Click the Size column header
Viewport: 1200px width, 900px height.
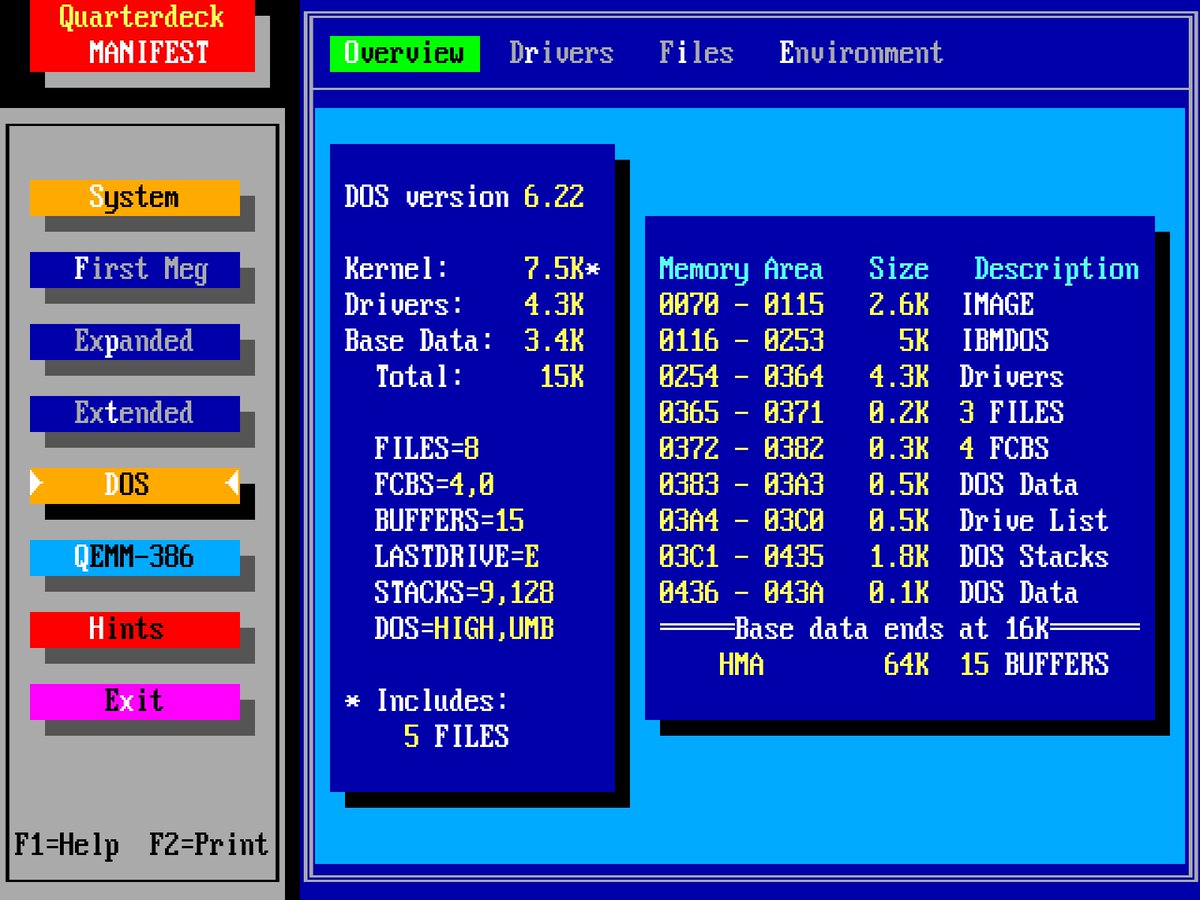tap(899, 269)
